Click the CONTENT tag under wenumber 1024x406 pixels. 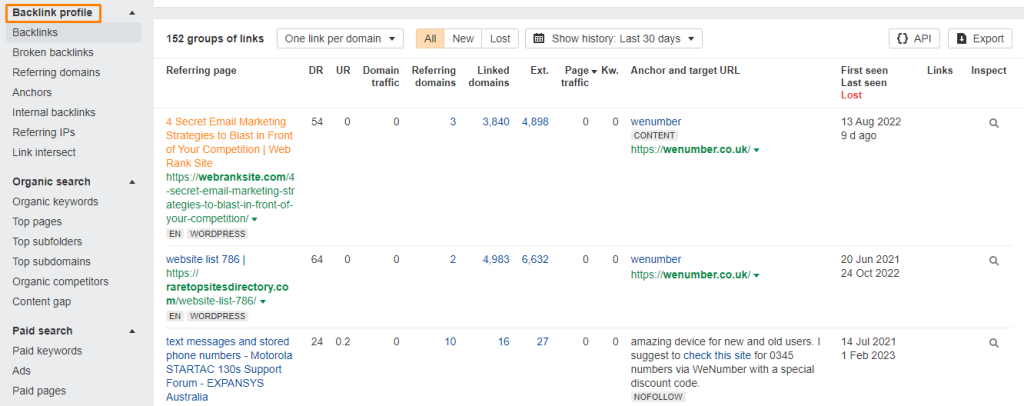pos(654,136)
